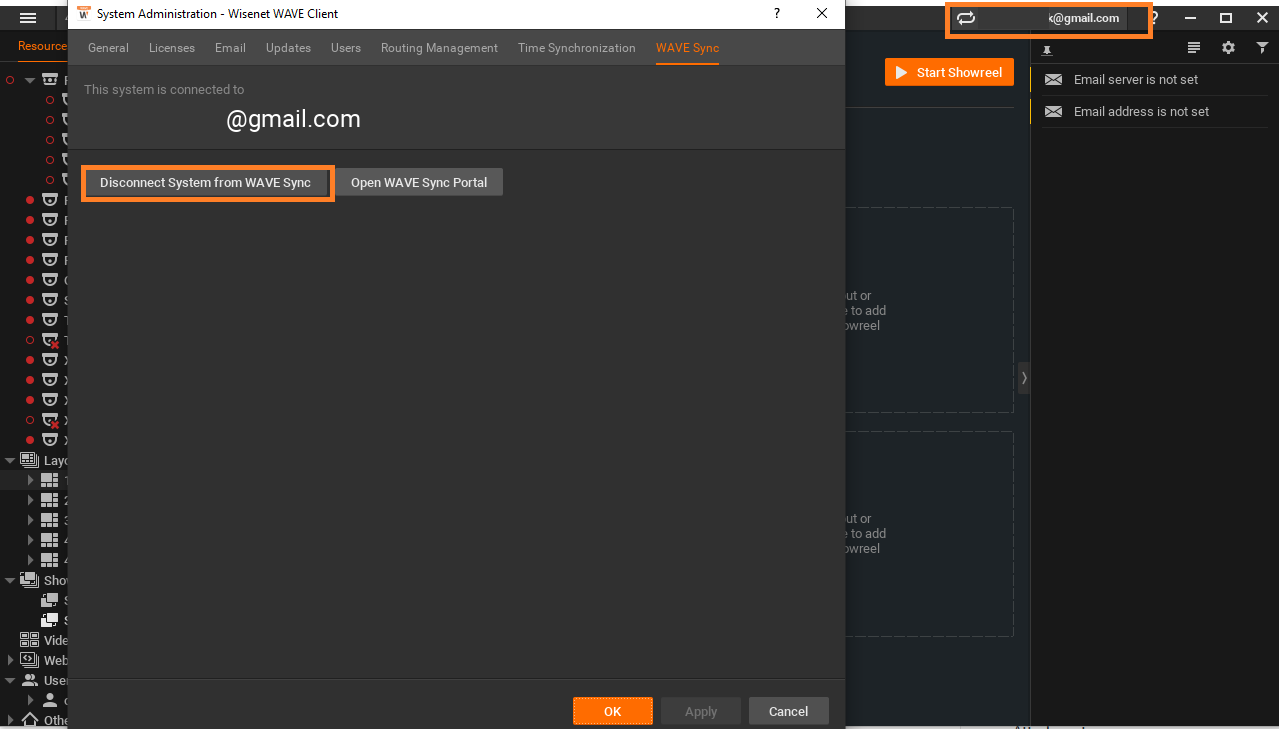
Task: Click the greyed Apply button
Action: (x=701, y=711)
